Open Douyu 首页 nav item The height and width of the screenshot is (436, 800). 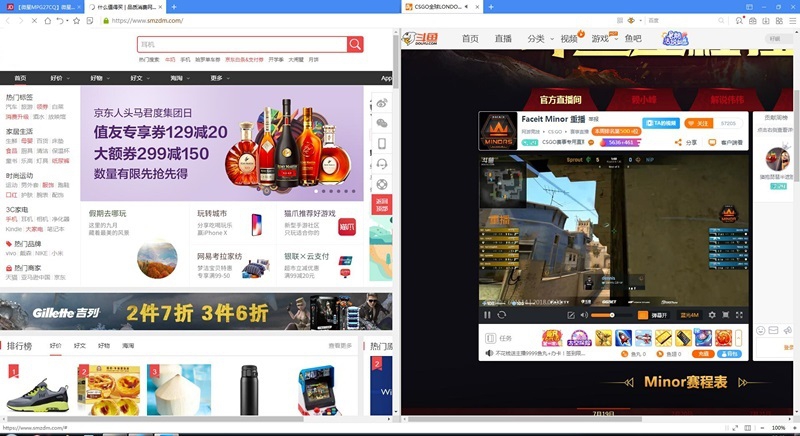click(x=470, y=39)
